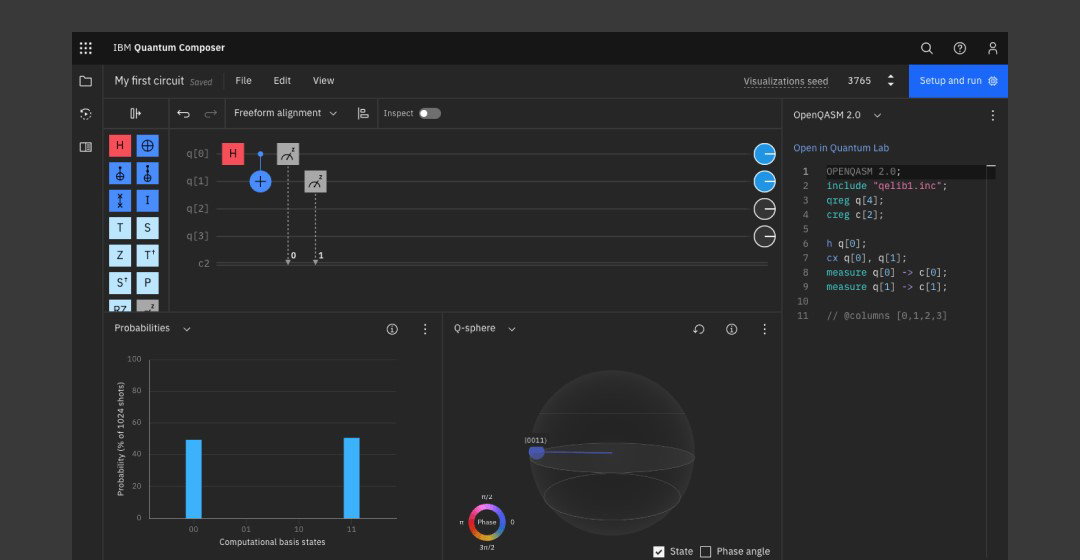Click the seed value 3765 field
1080x560 pixels.
click(x=860, y=81)
